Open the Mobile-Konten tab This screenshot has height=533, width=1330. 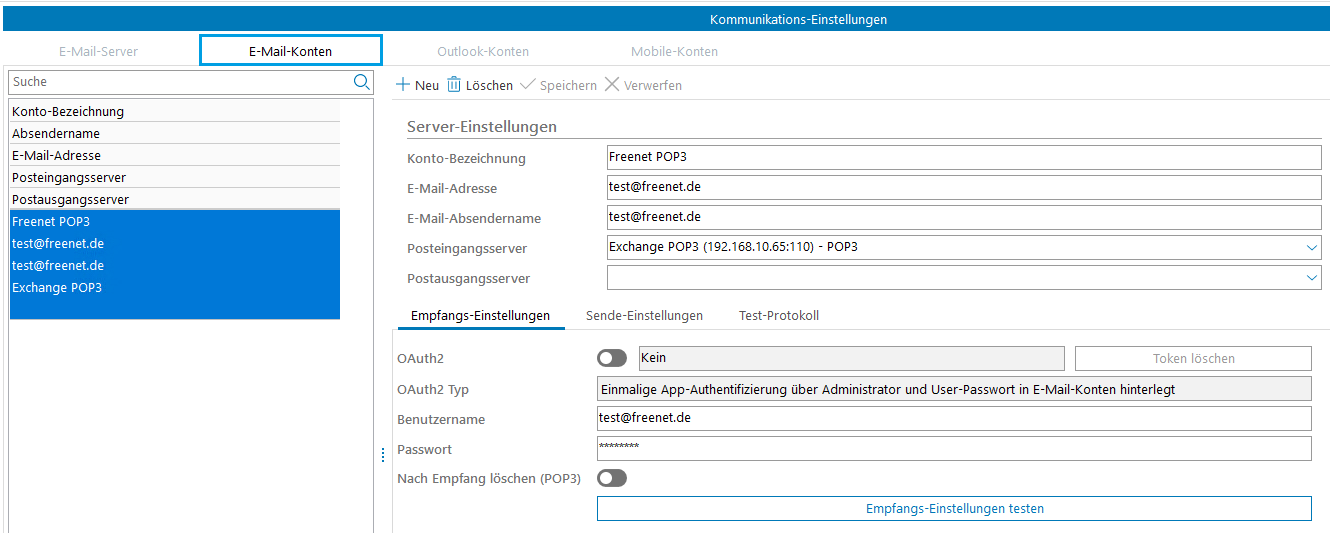point(674,51)
